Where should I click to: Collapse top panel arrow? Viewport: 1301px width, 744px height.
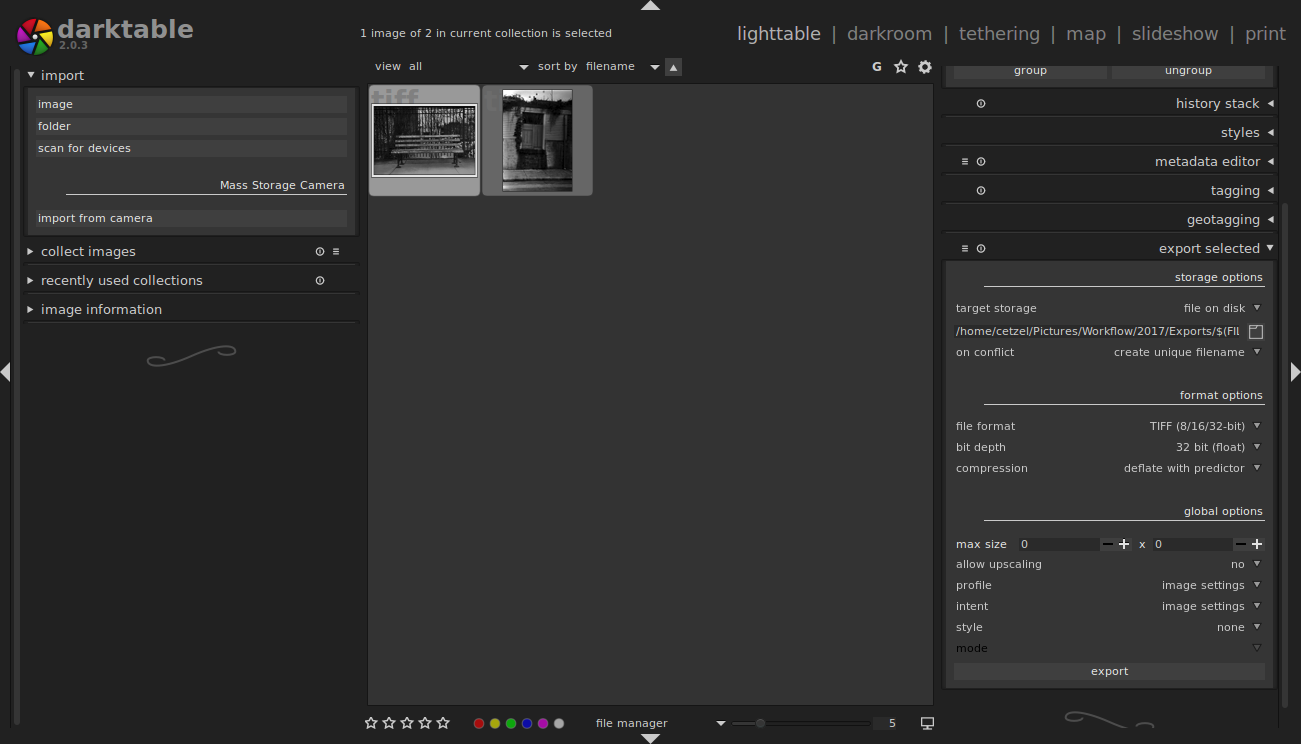[x=650, y=5]
